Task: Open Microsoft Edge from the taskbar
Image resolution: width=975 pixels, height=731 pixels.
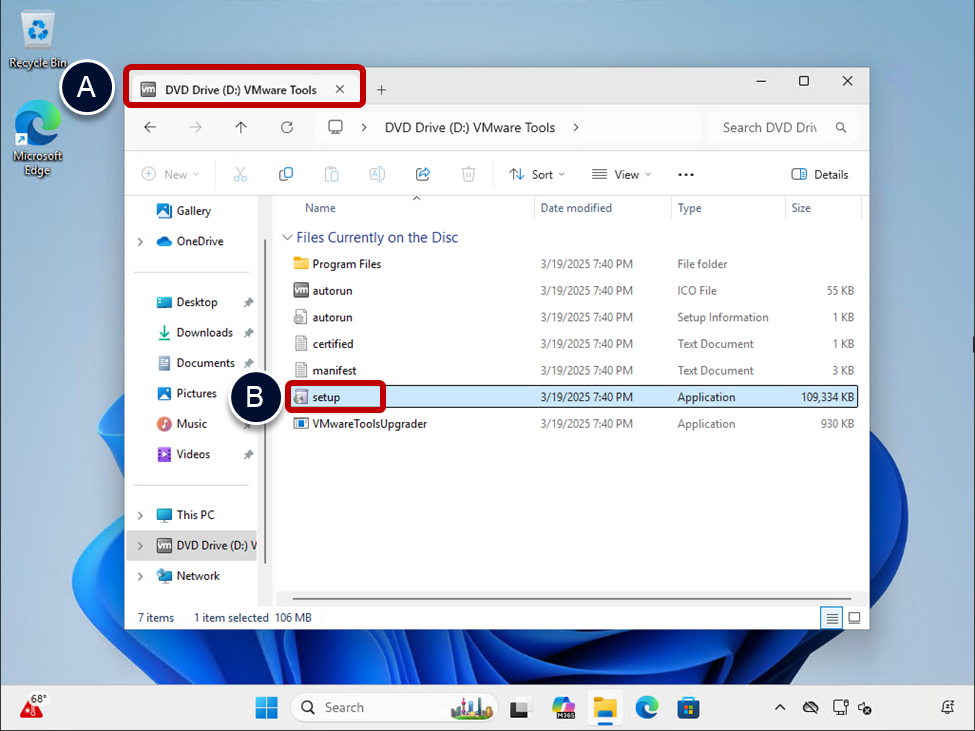Action: [647, 708]
